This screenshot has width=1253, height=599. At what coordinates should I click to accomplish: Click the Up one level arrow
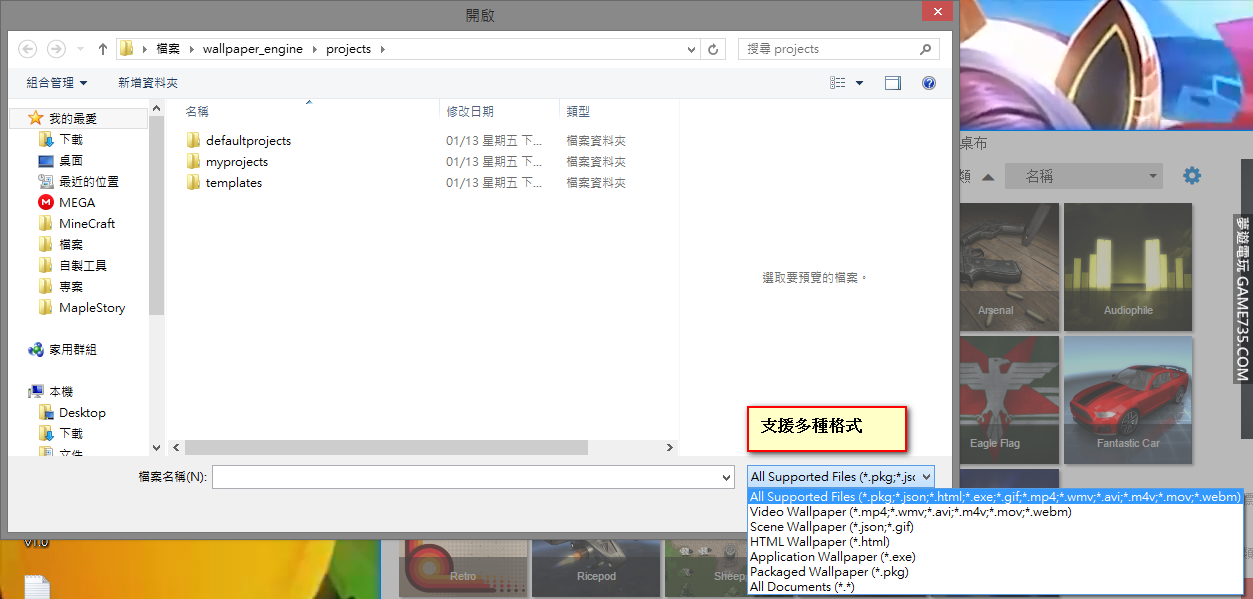pyautogui.click(x=103, y=49)
